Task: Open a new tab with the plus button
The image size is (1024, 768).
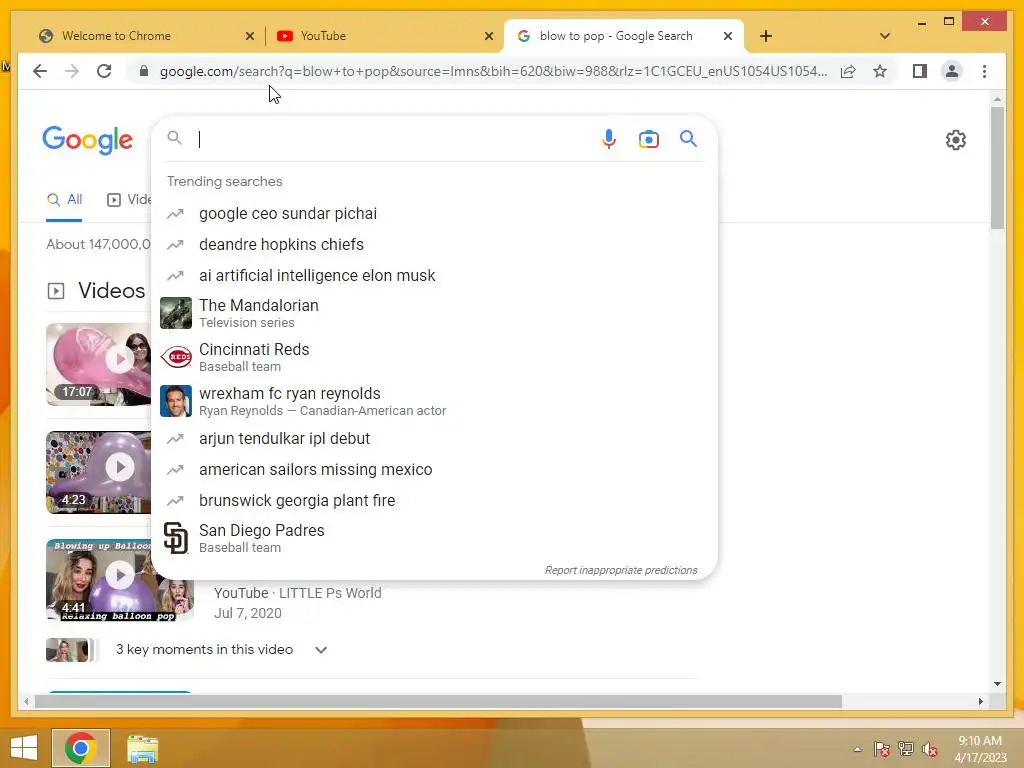Action: pos(766,36)
